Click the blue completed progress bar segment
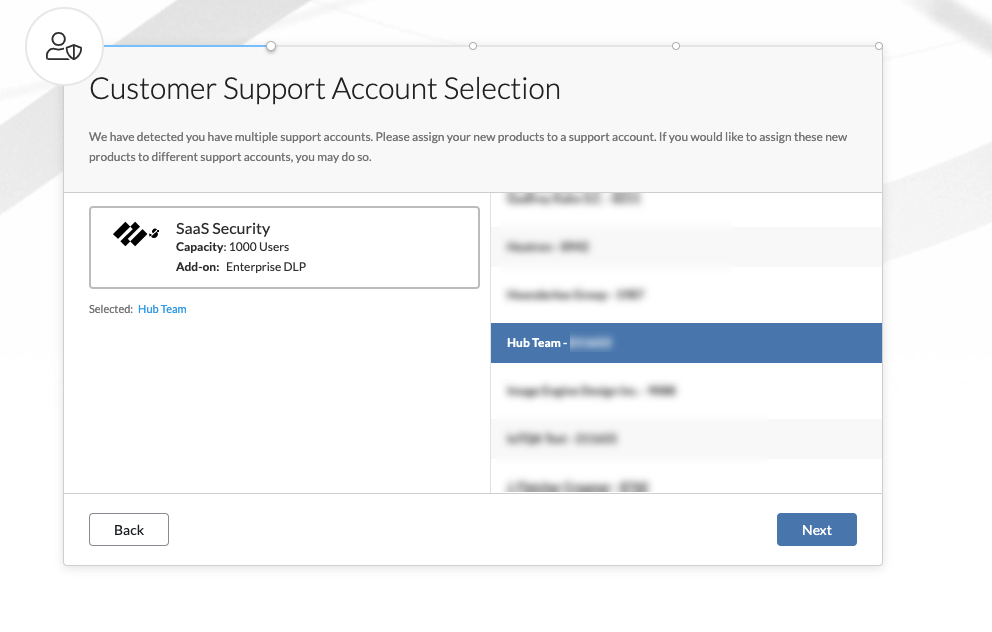The image size is (992, 632). pyautogui.click(x=185, y=46)
